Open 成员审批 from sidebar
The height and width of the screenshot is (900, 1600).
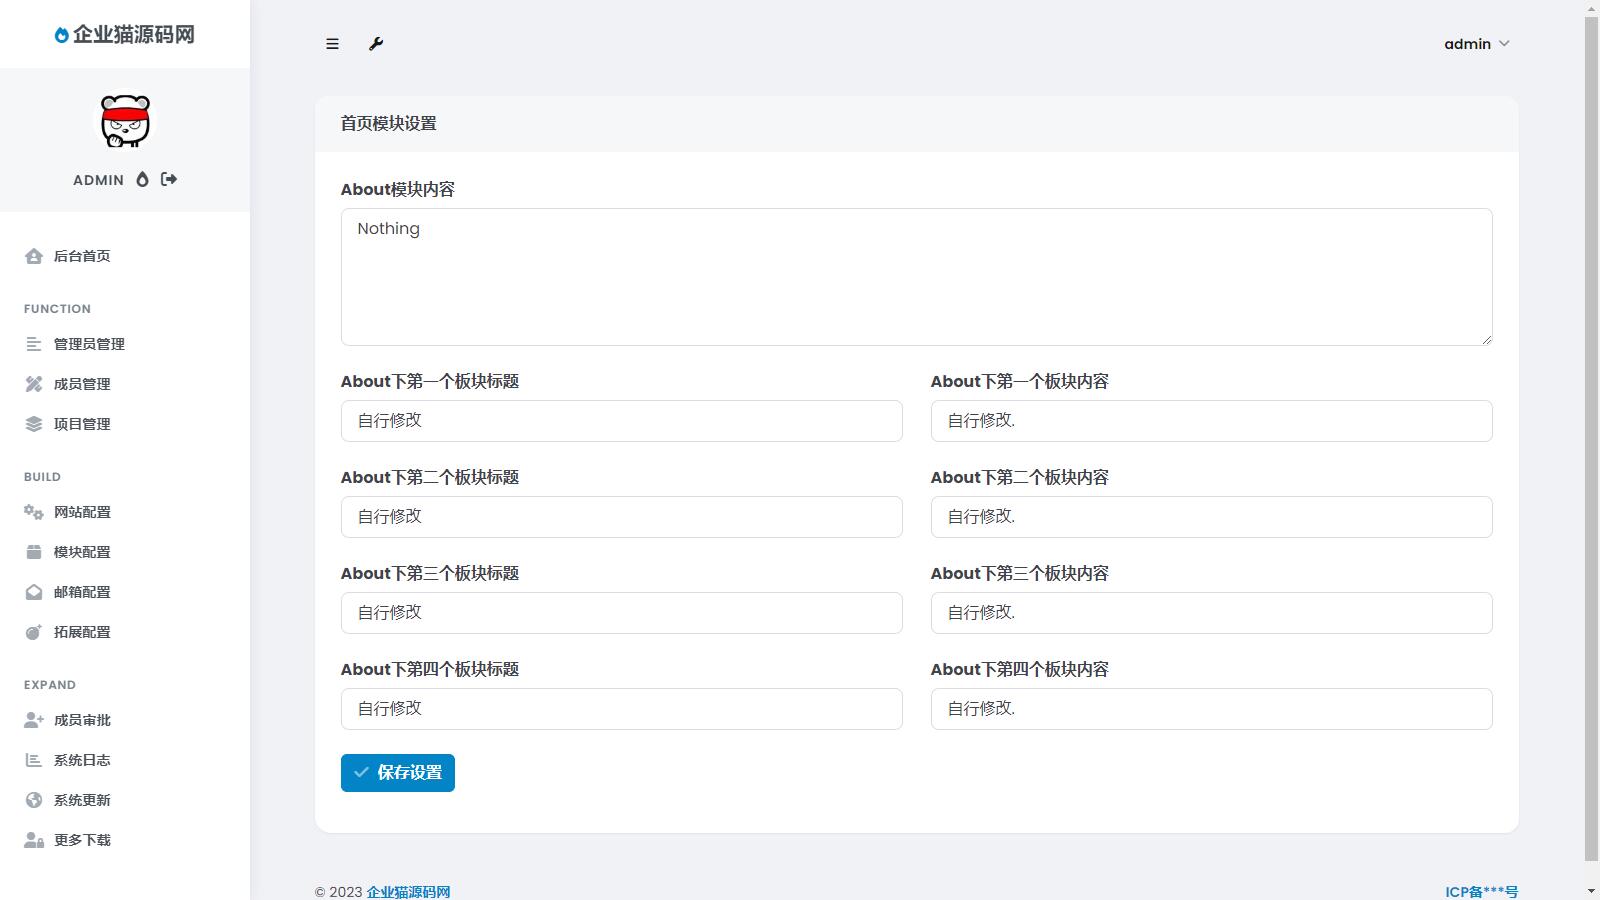tap(82, 720)
